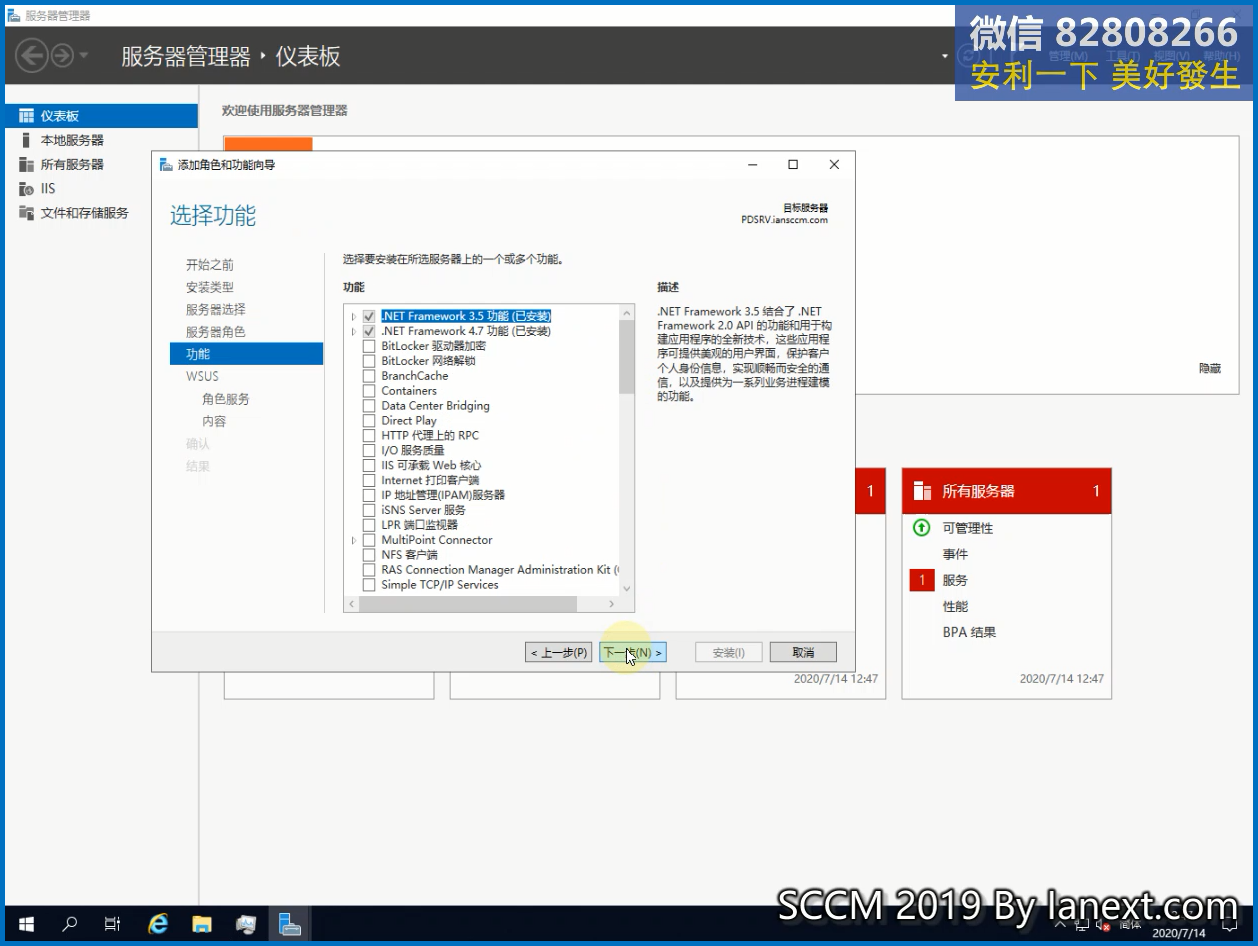Click the volume icon in system tray
Viewport: 1258px width, 946px height.
click(x=1104, y=925)
